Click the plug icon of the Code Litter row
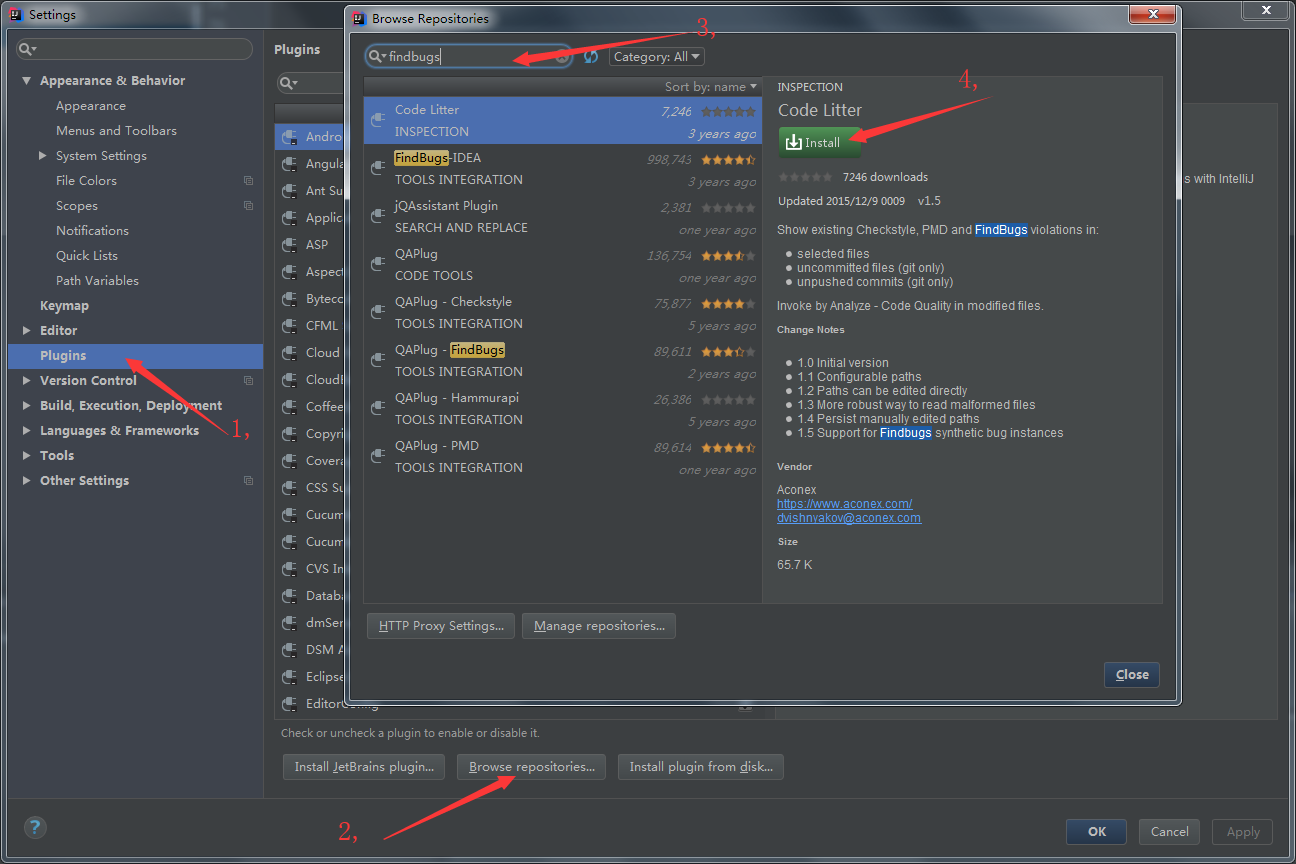 (x=378, y=120)
